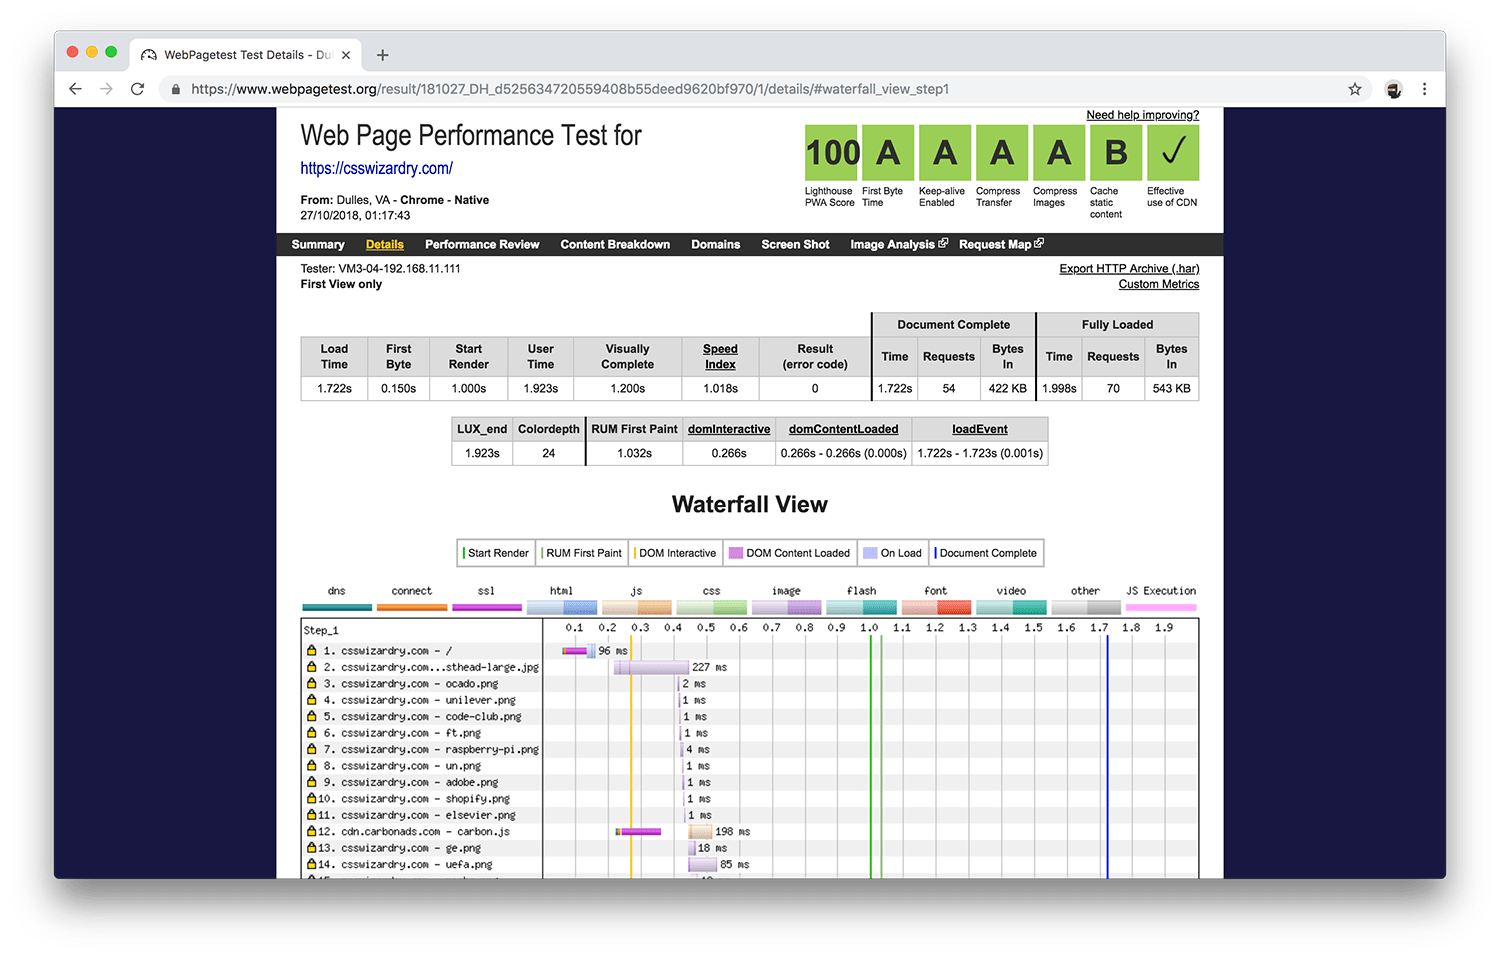The width and height of the screenshot is (1500, 956).
Task: Click the DOM Content Loaded legend swatch
Action: click(736, 553)
